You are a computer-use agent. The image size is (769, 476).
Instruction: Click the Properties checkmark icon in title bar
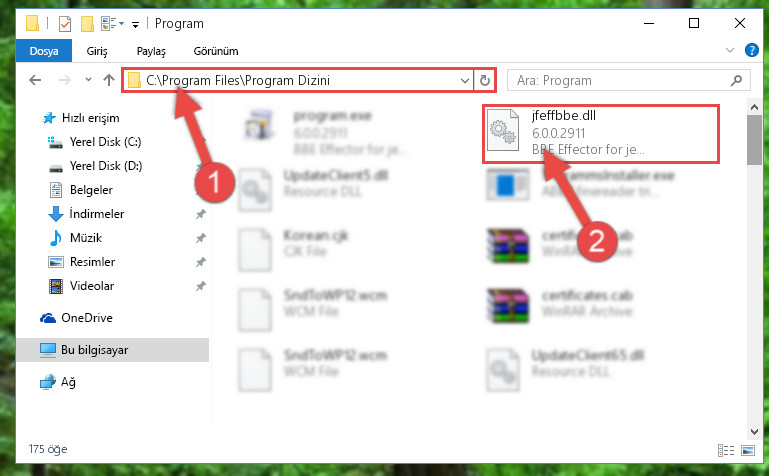pos(65,24)
